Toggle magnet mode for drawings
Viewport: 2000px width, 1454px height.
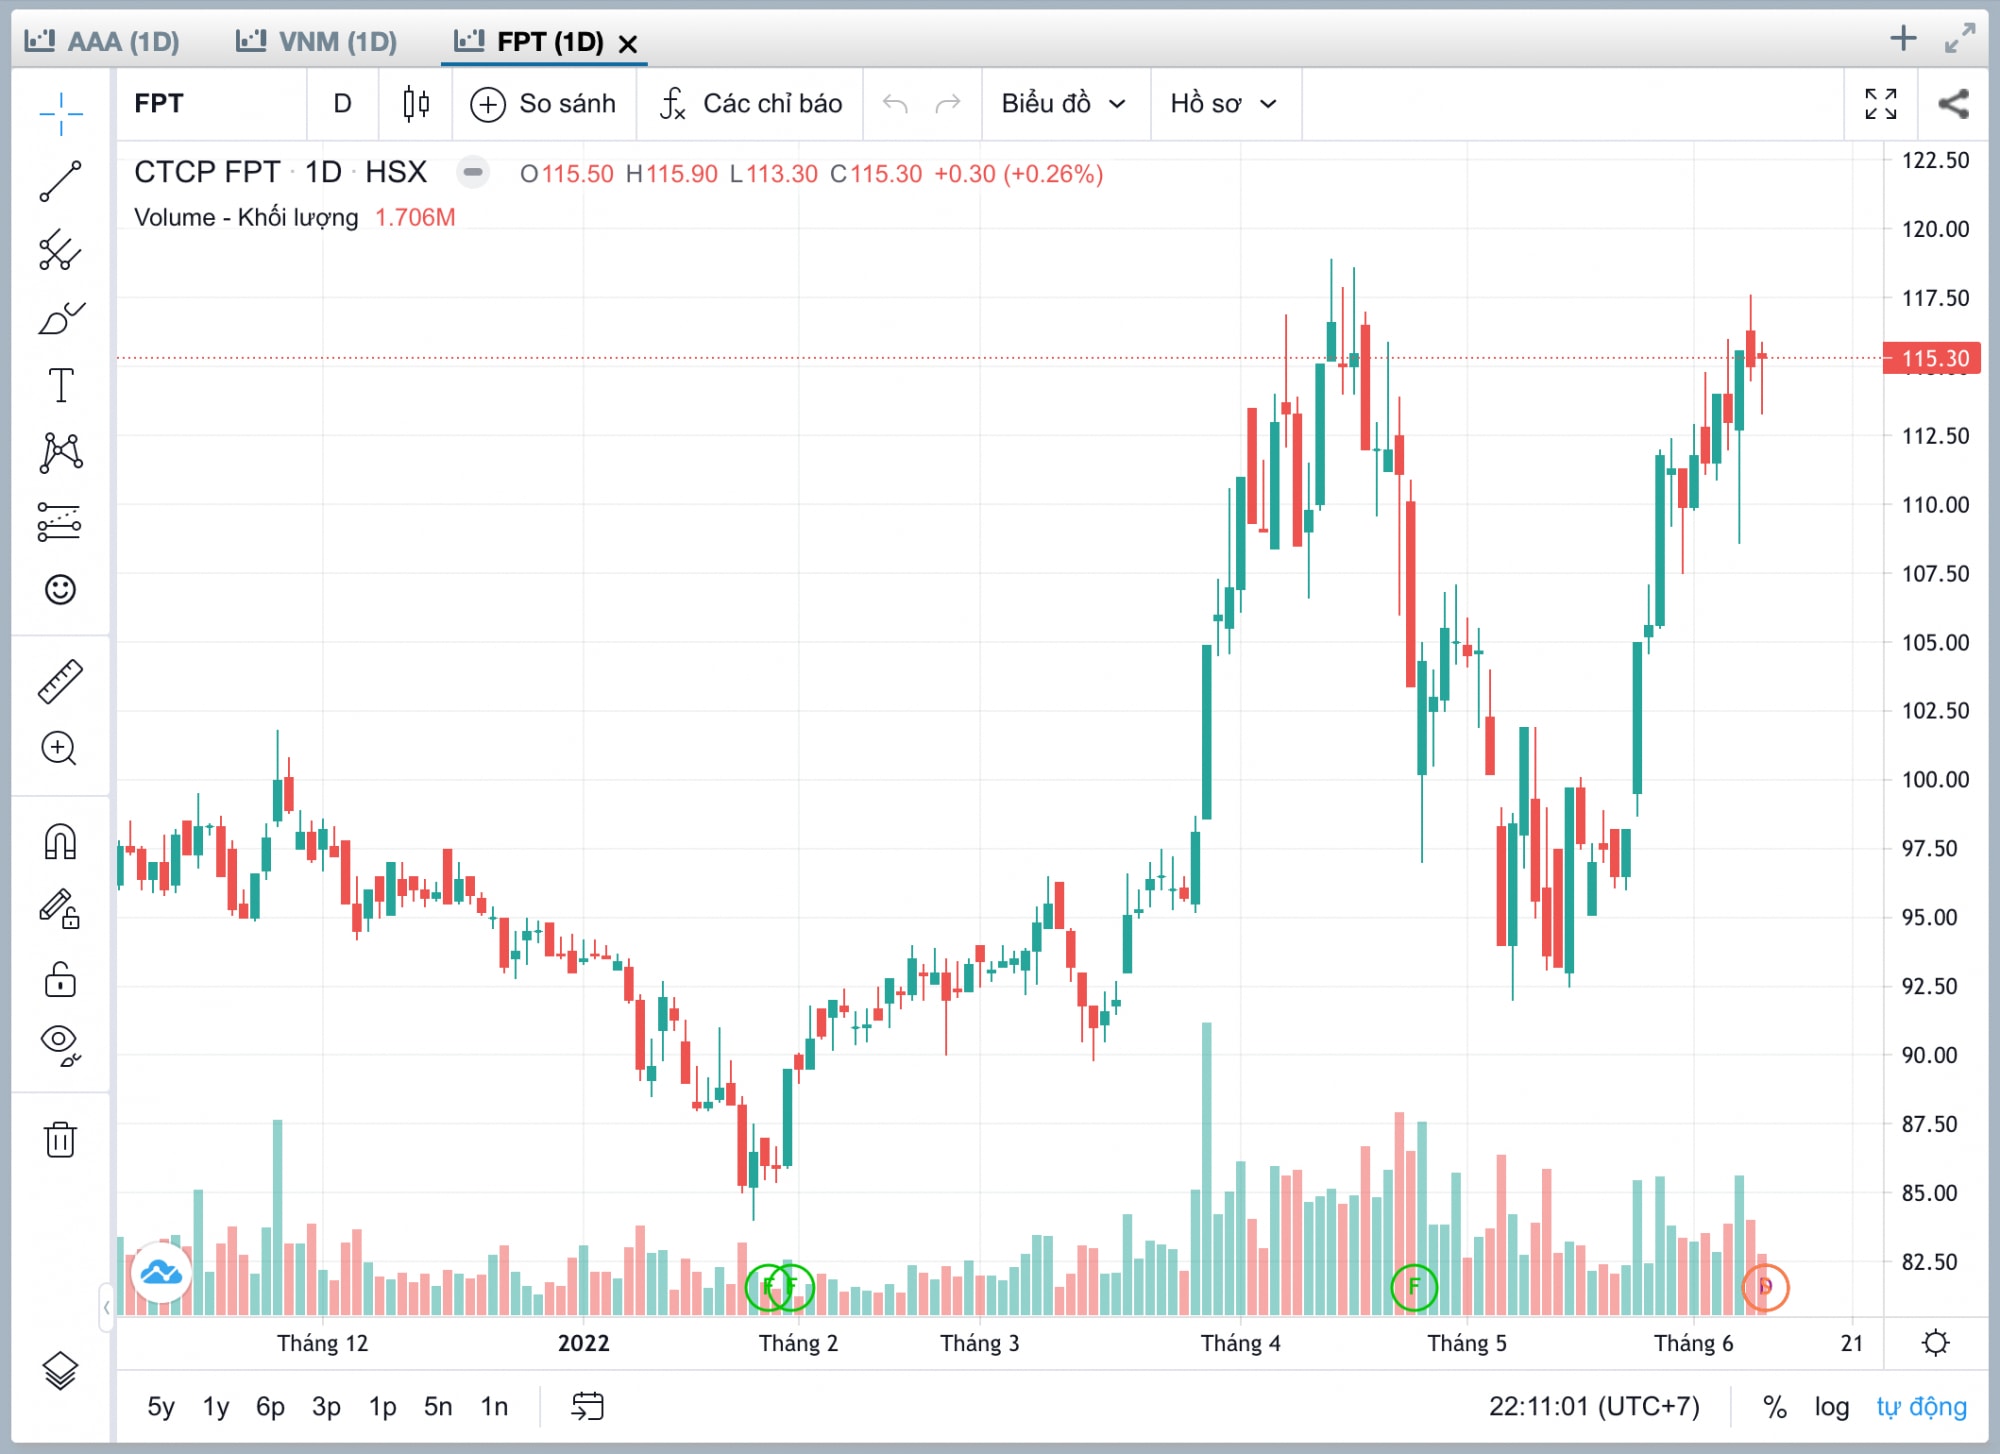(x=61, y=841)
